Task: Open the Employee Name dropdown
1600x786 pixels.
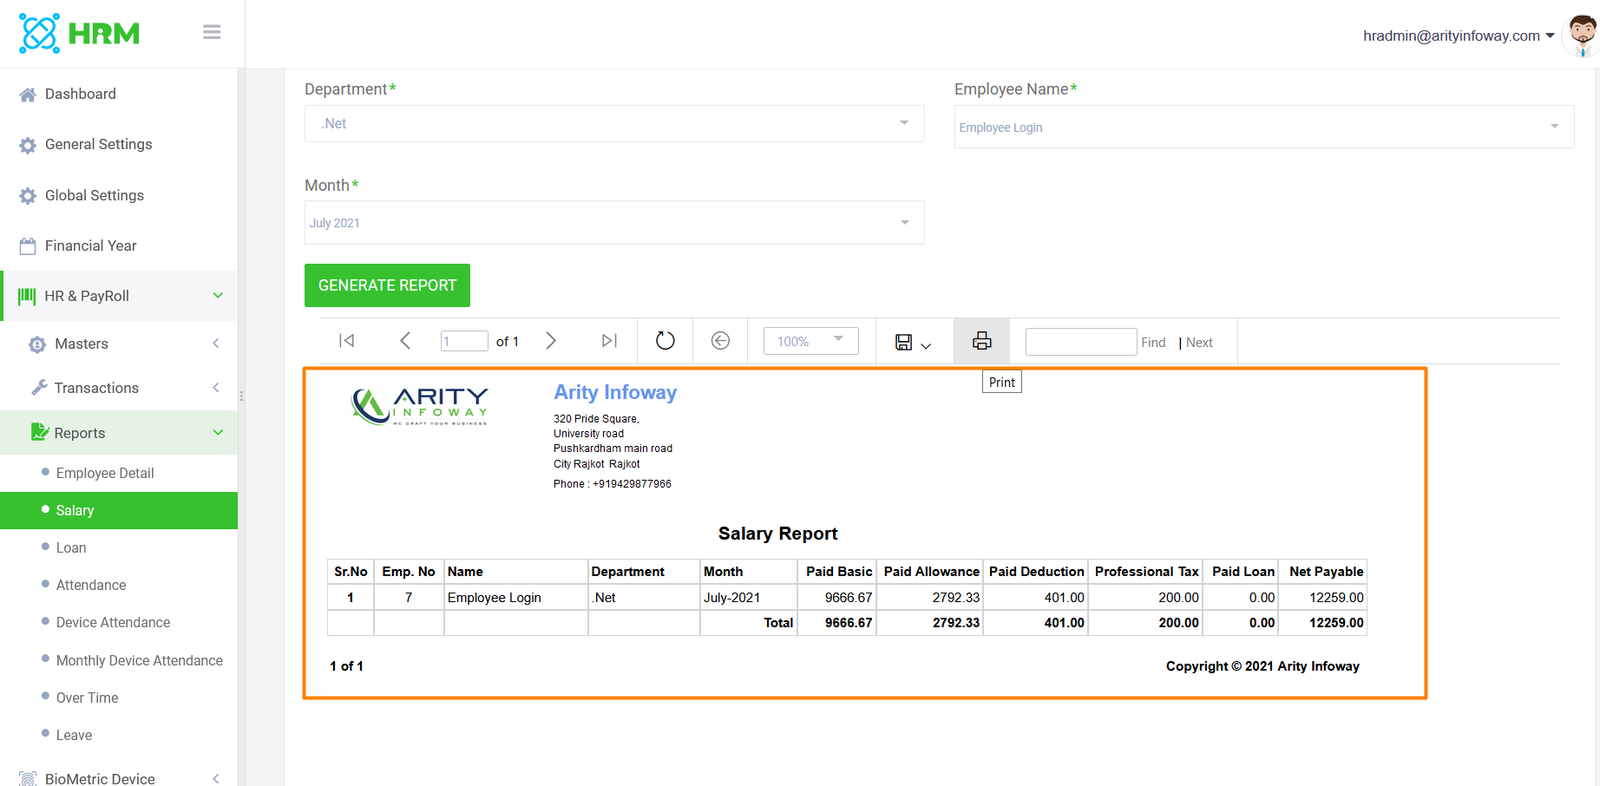Action: (x=1263, y=127)
